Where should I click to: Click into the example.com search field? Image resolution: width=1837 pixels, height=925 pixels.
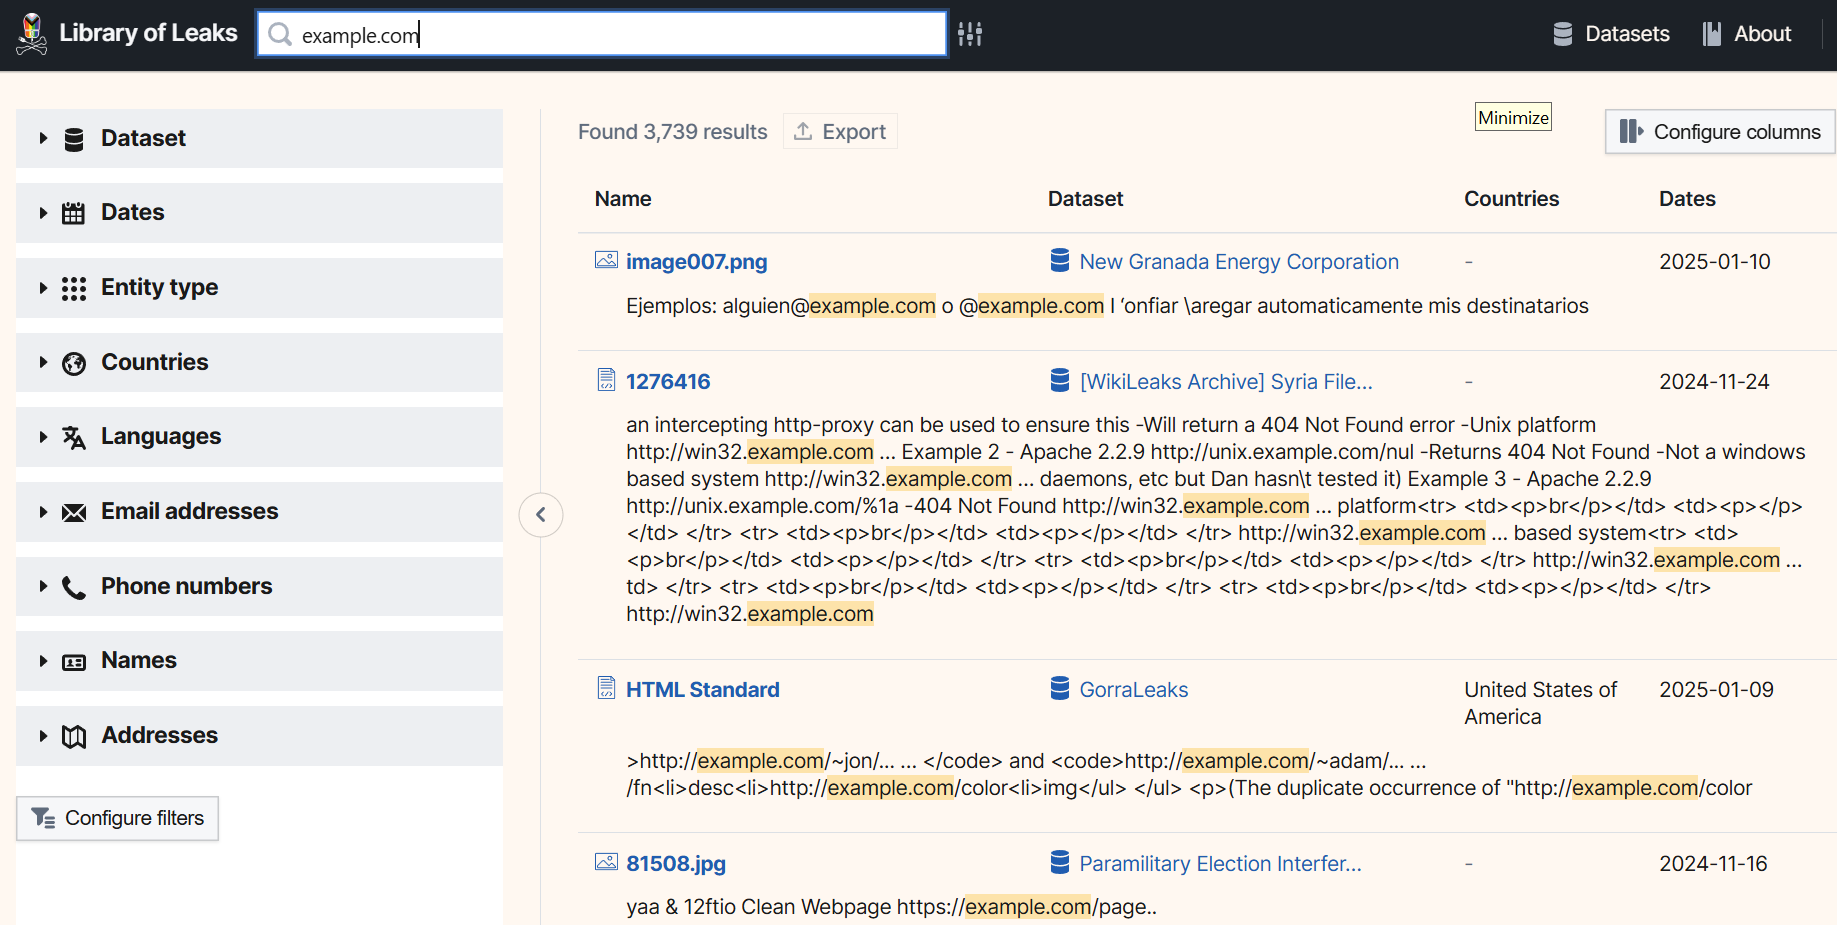(x=602, y=34)
